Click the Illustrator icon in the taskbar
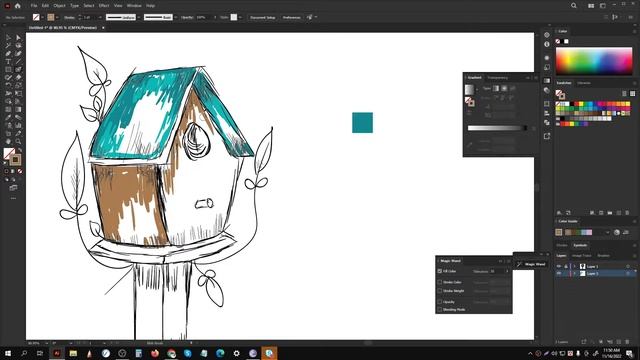 (x=57, y=353)
